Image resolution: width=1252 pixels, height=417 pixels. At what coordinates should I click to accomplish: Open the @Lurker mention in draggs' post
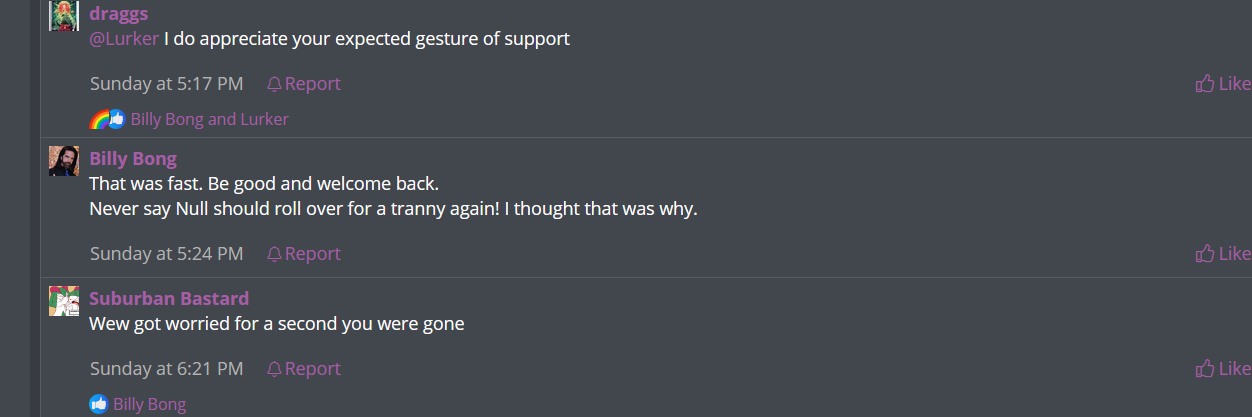click(124, 39)
